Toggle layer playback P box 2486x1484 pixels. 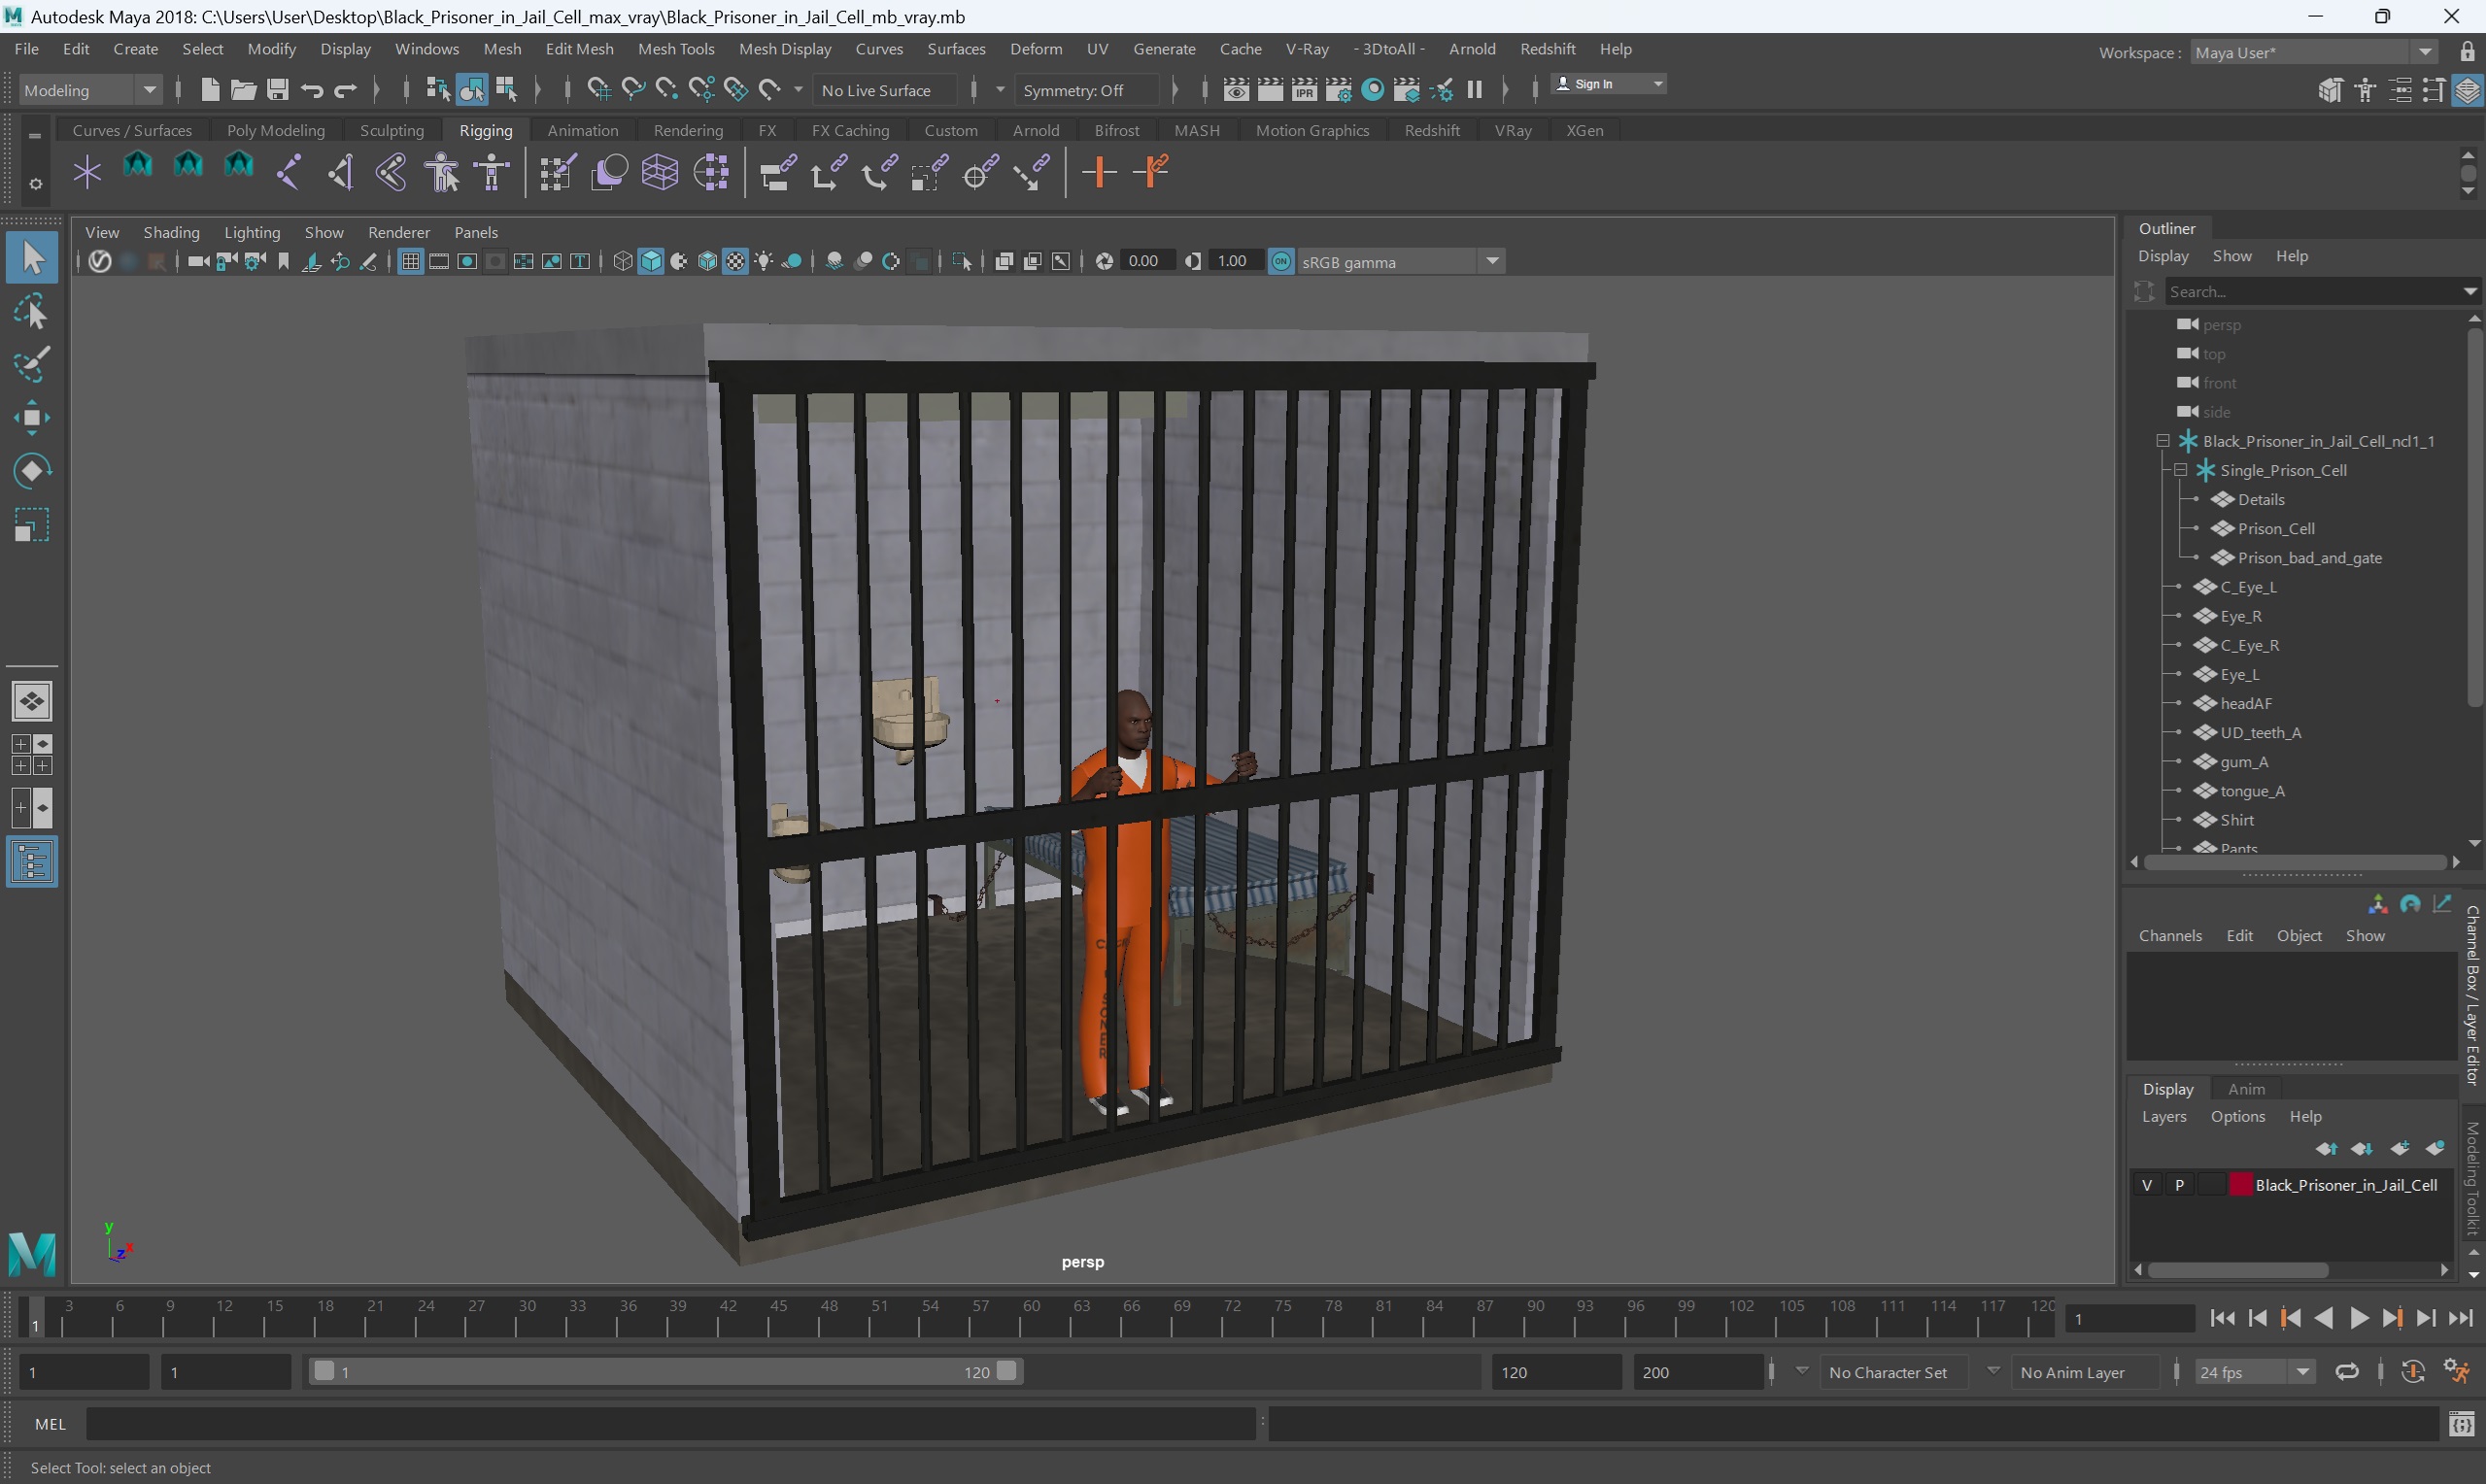(x=2179, y=1185)
